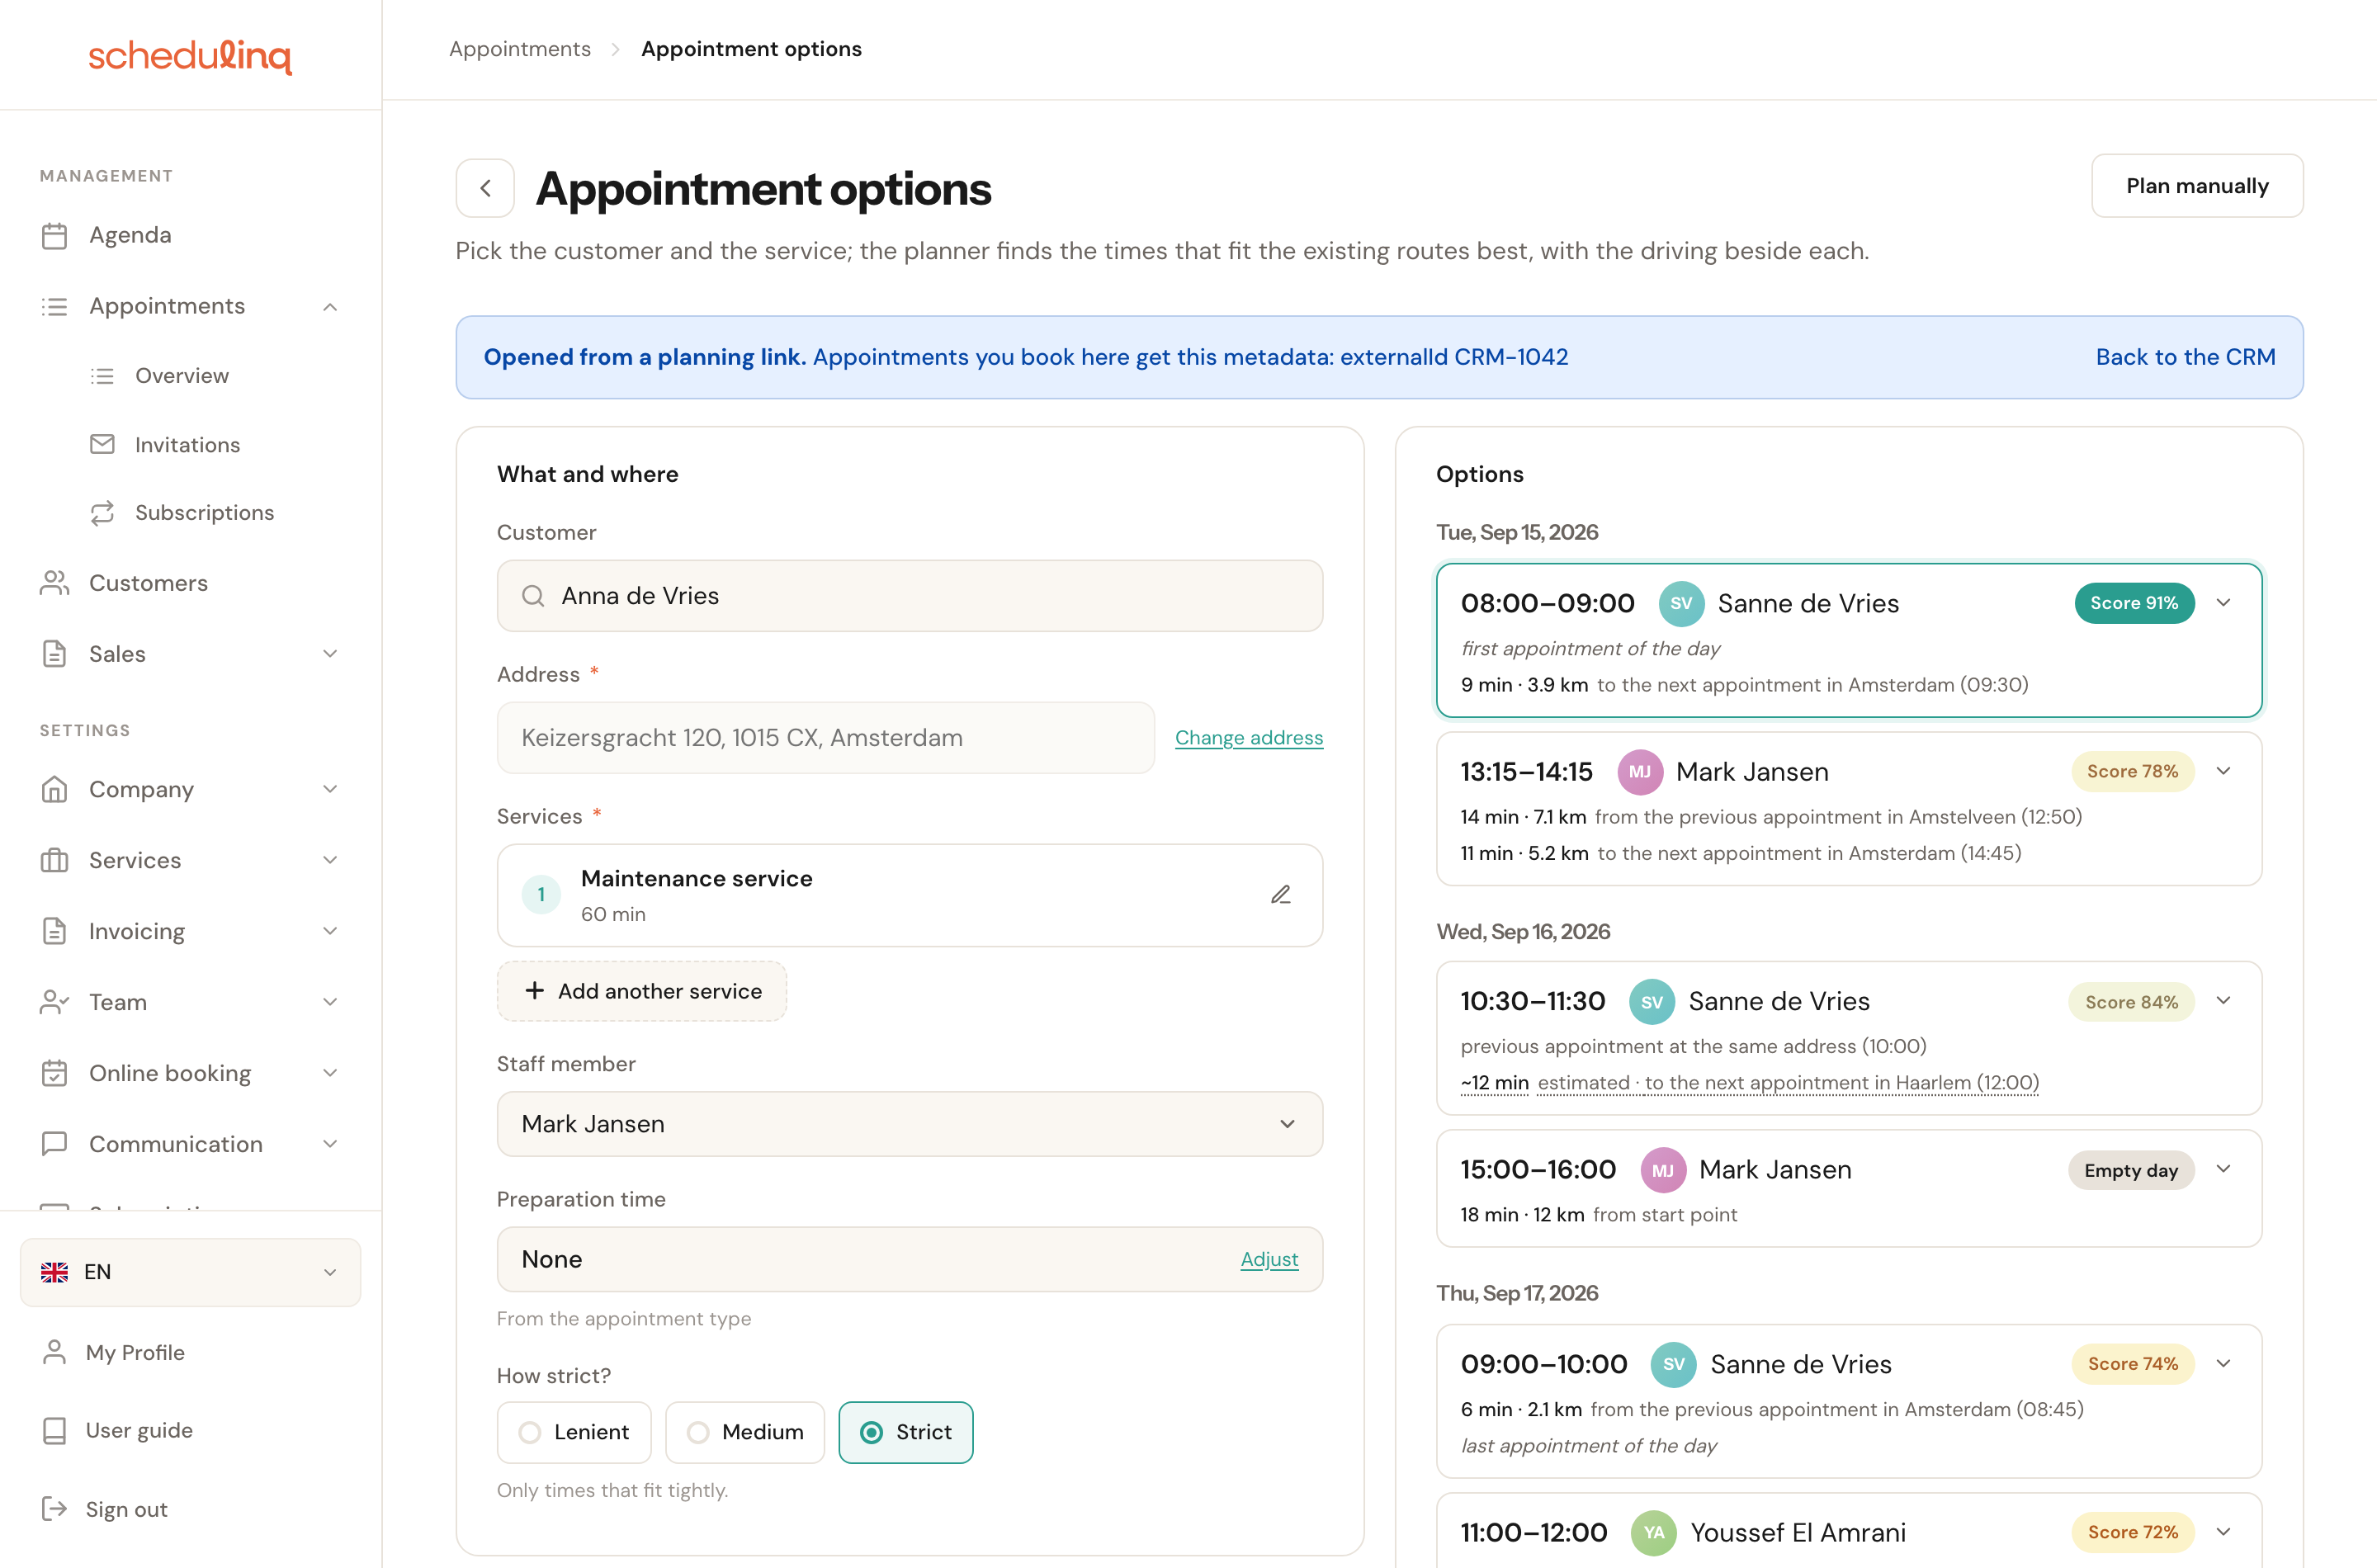Click the Appointments breadcrumb link
This screenshot has height=1568, width=2377.
(x=520, y=49)
